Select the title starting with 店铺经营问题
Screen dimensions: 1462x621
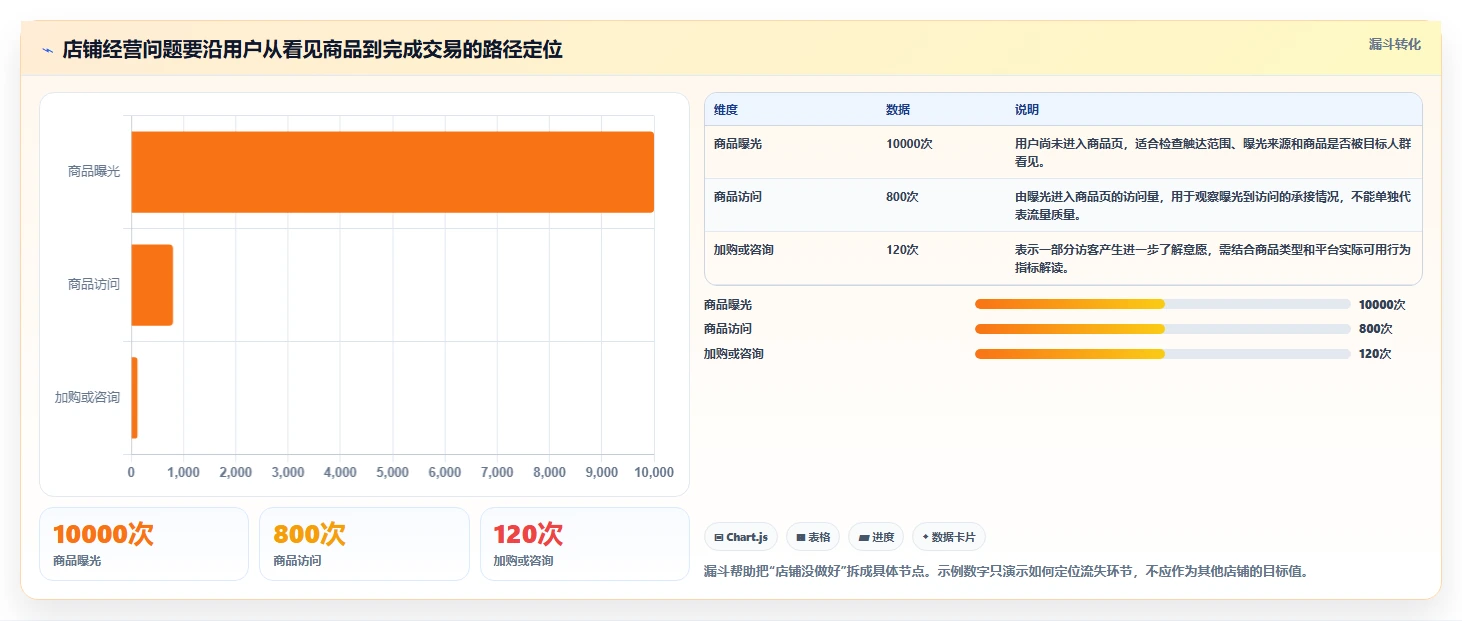312,50
